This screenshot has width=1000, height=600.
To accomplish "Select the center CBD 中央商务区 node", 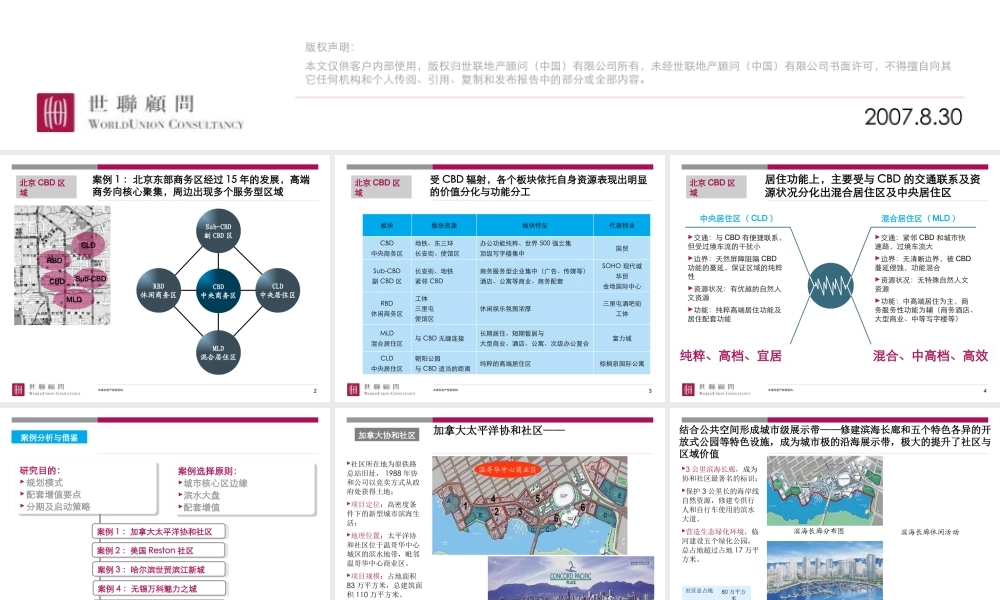I will click(x=218, y=291).
